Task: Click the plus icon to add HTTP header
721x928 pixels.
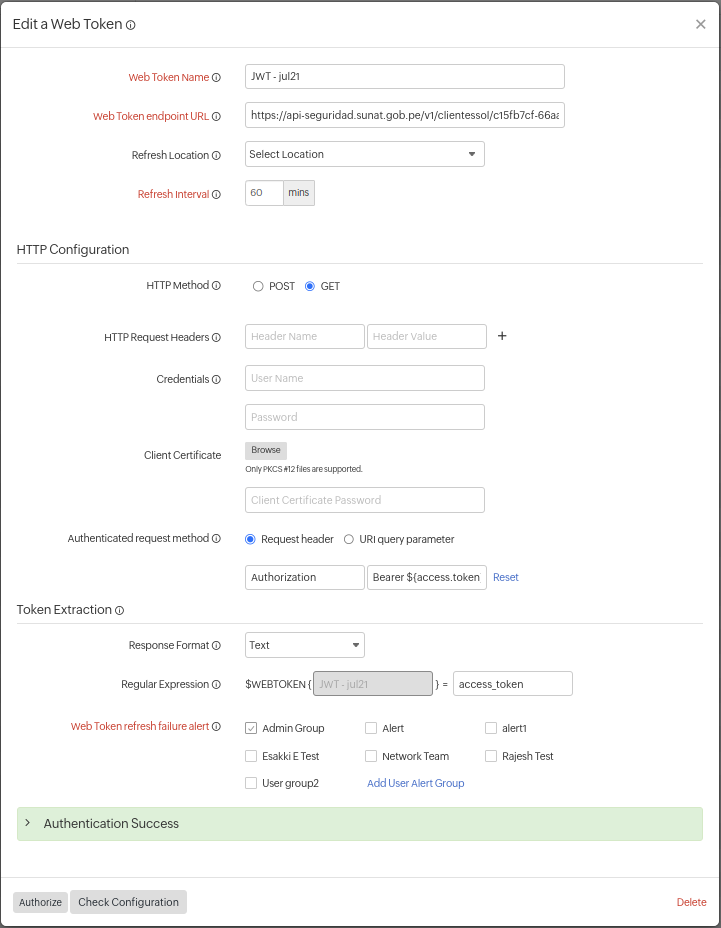Action: tap(501, 336)
